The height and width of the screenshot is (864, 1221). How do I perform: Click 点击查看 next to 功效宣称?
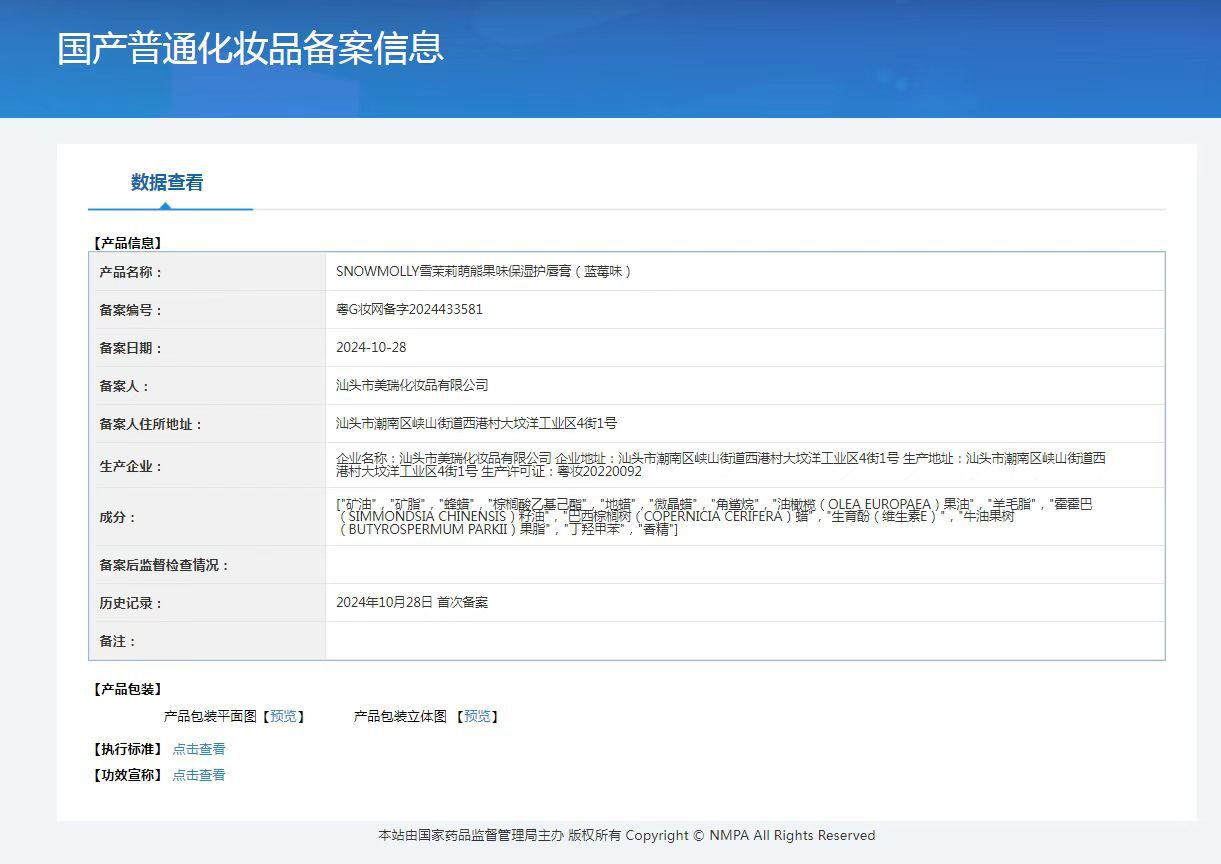(199, 775)
